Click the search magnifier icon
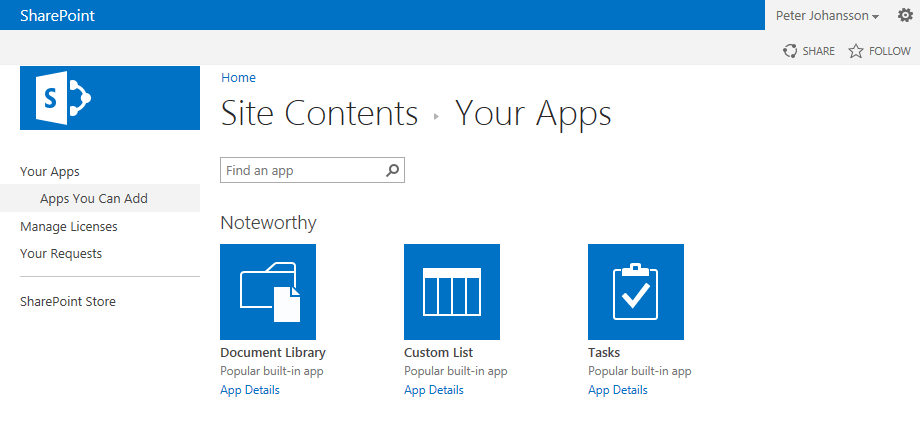Viewport: 920px width, 428px height. coord(393,170)
